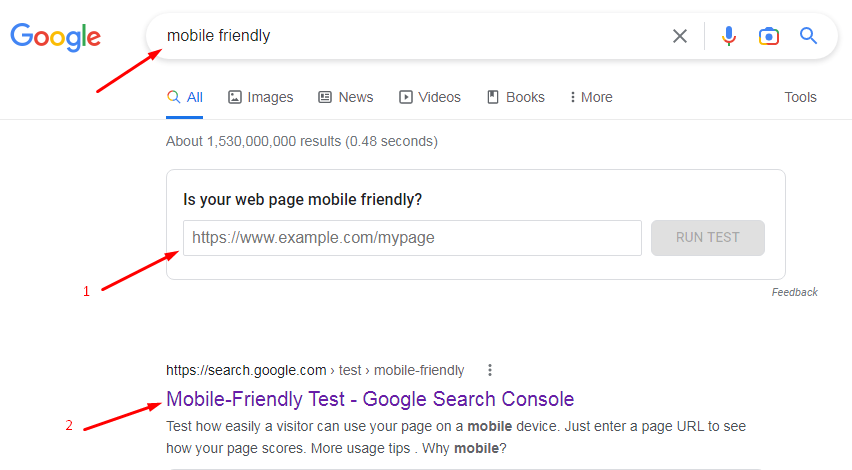Click the result snippet 'Test how easily a visitor'
The image size is (852, 470).
(456, 437)
